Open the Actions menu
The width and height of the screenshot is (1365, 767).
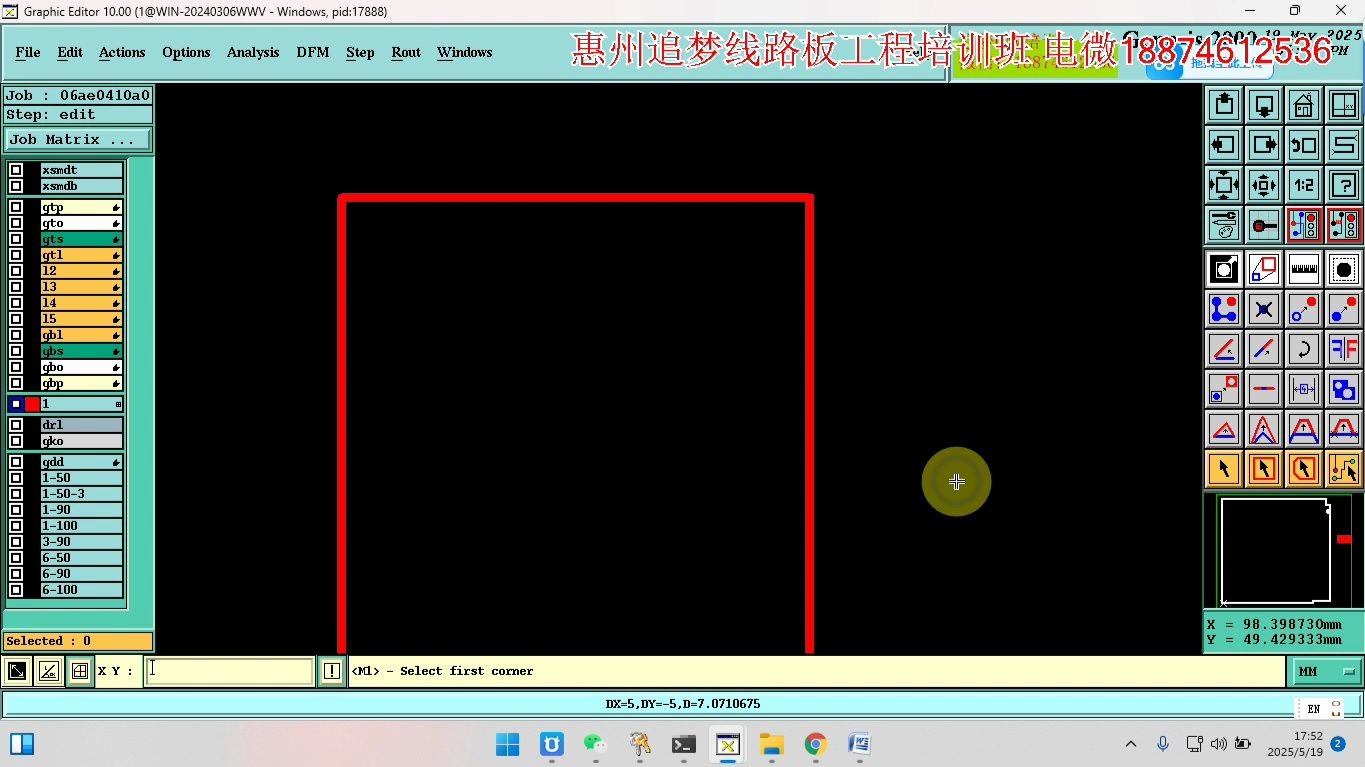[121, 52]
